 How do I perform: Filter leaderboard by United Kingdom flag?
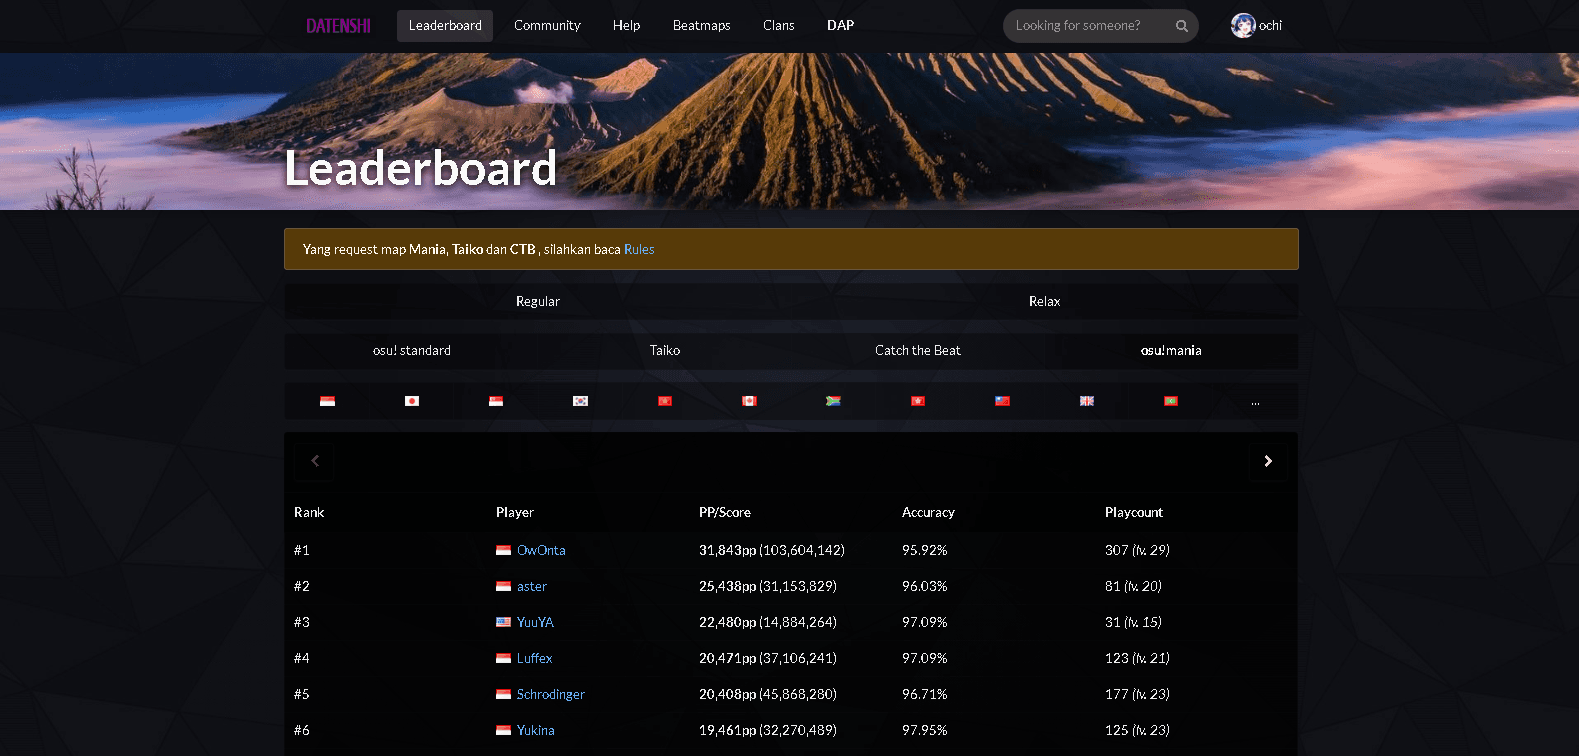click(1087, 401)
